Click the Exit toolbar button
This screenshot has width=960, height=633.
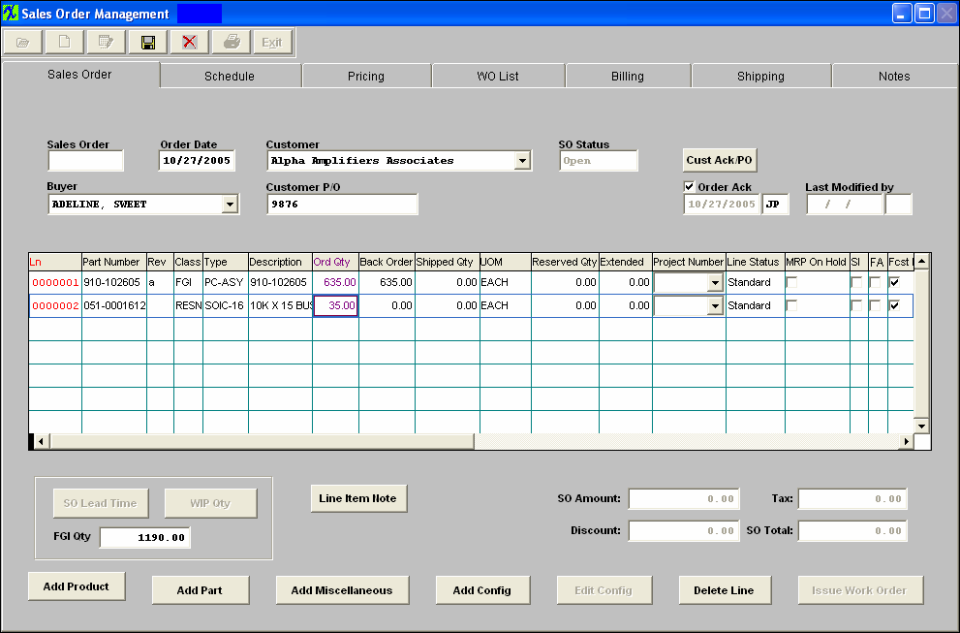(271, 42)
